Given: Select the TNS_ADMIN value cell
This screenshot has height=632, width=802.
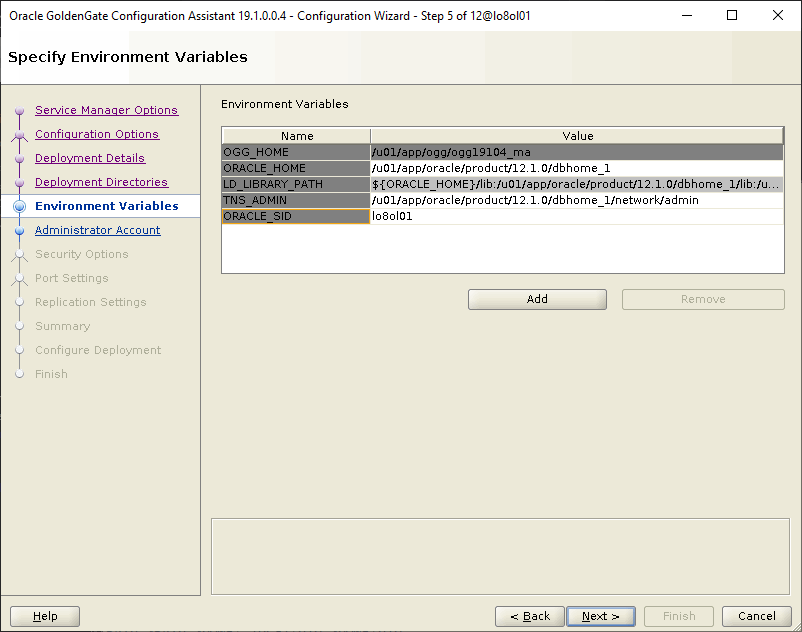Looking at the screenshot, I should pos(576,200).
